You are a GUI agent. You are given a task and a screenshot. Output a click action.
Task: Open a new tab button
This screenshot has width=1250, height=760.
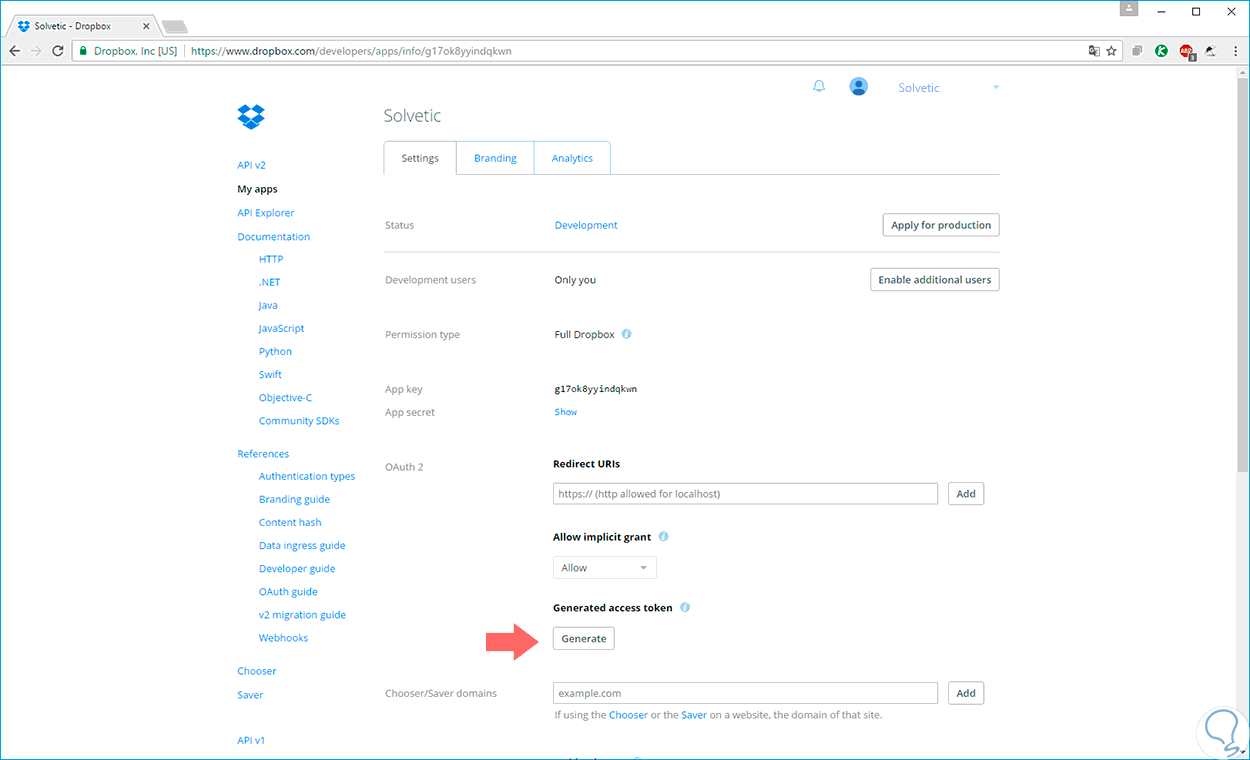[x=174, y=26]
